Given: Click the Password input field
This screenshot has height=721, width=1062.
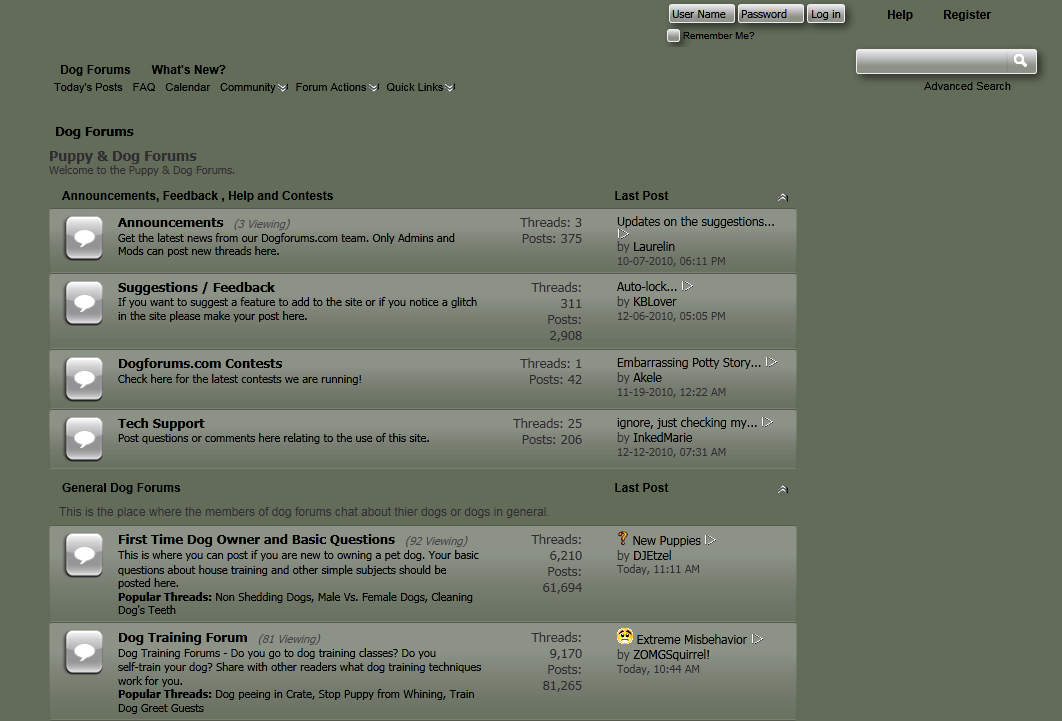Looking at the screenshot, I should coord(771,14).
